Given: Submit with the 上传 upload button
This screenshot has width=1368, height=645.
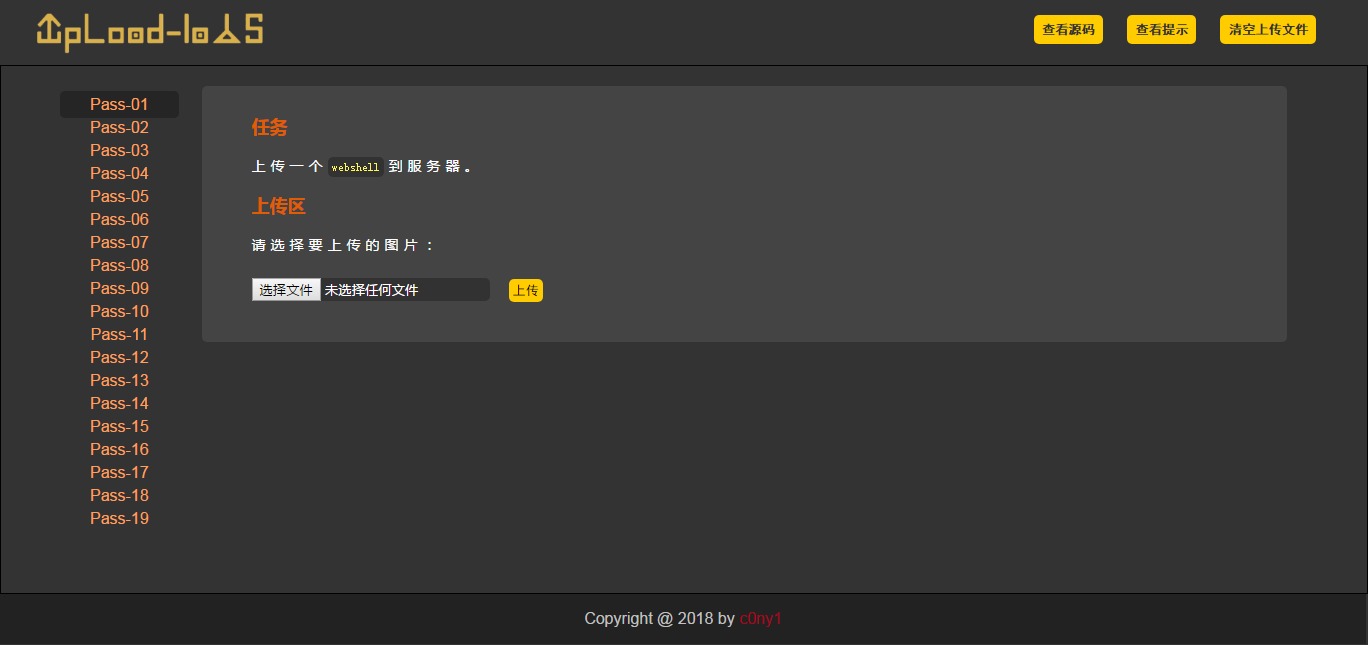Looking at the screenshot, I should 526,291.
